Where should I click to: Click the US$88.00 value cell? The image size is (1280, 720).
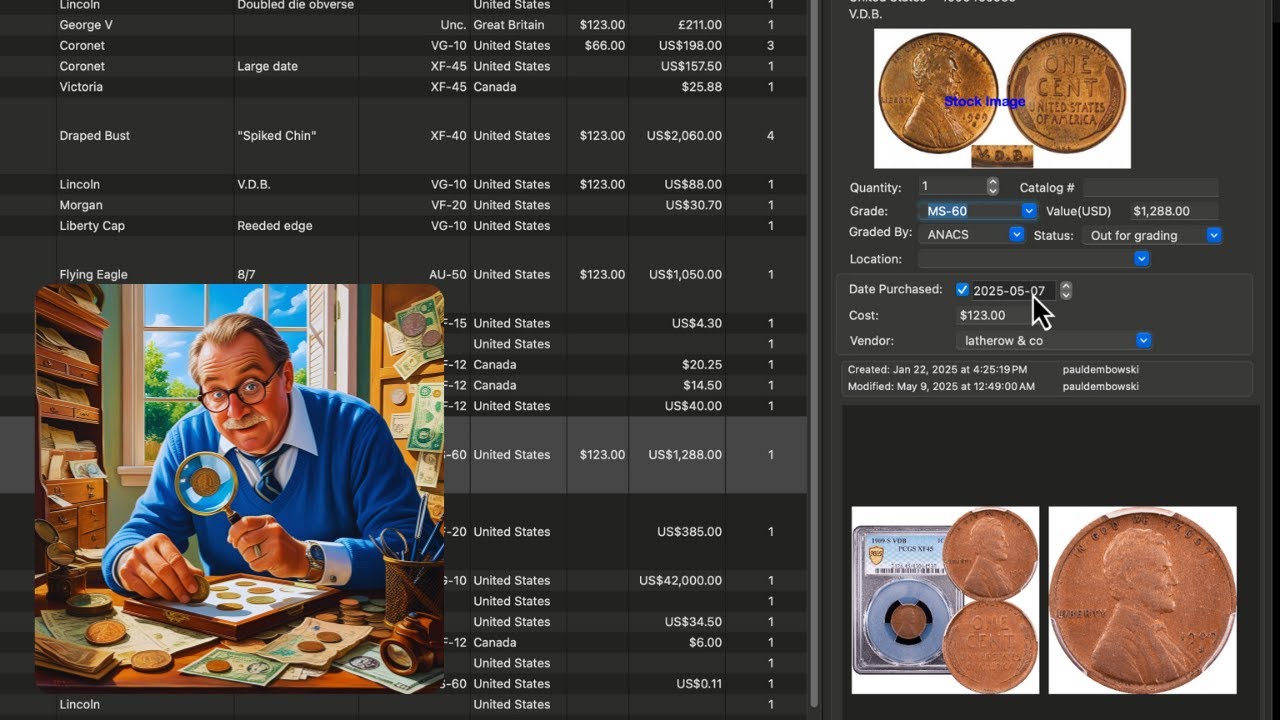(693, 184)
